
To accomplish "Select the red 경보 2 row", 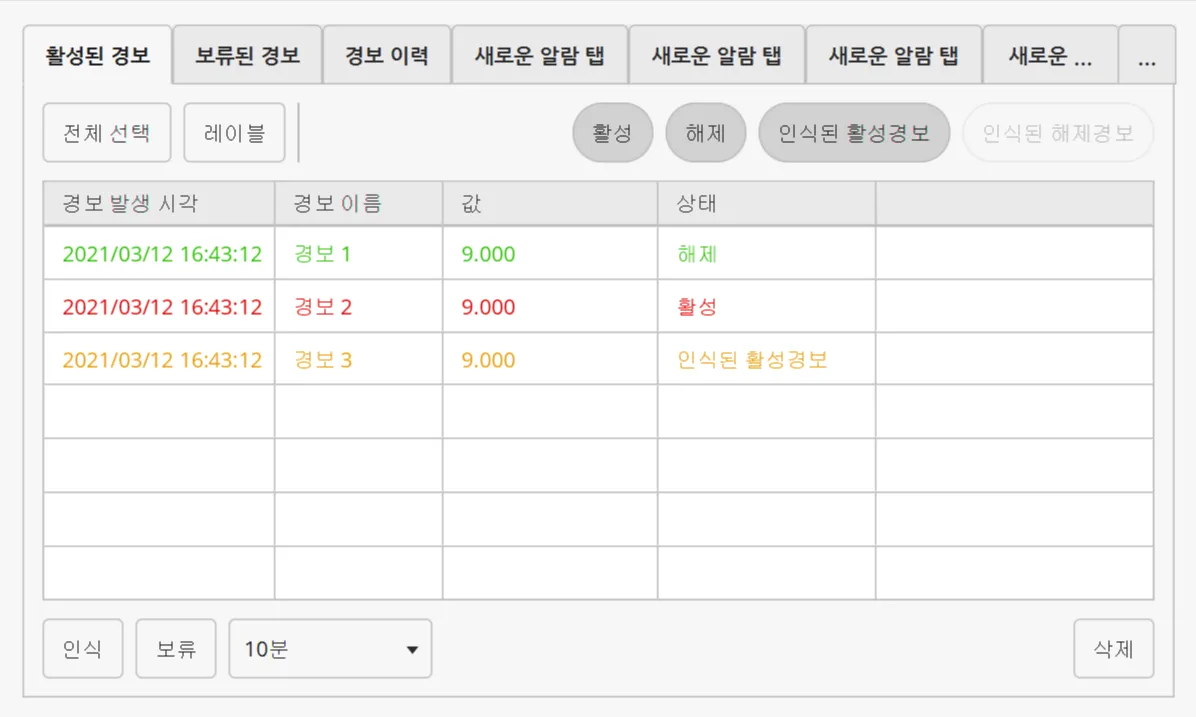I will click(322, 307).
